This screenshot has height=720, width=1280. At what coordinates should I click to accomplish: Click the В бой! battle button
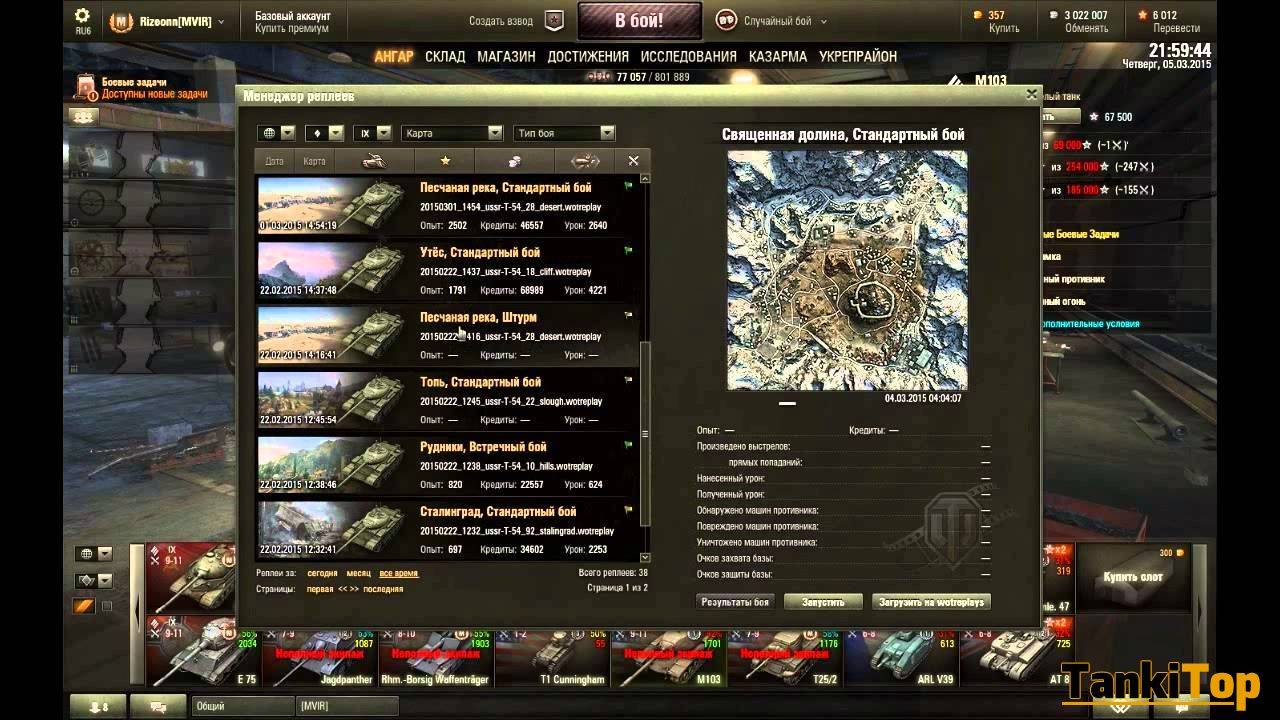tap(639, 20)
